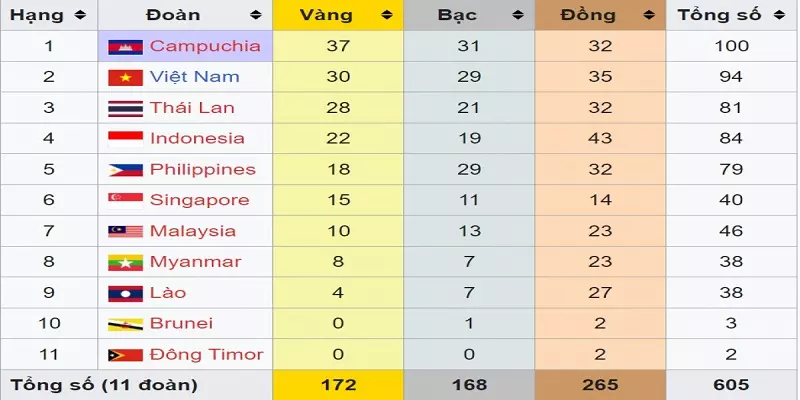The width and height of the screenshot is (800, 400).
Task: Sort table by Đoàn column arrows
Action: pos(256,15)
